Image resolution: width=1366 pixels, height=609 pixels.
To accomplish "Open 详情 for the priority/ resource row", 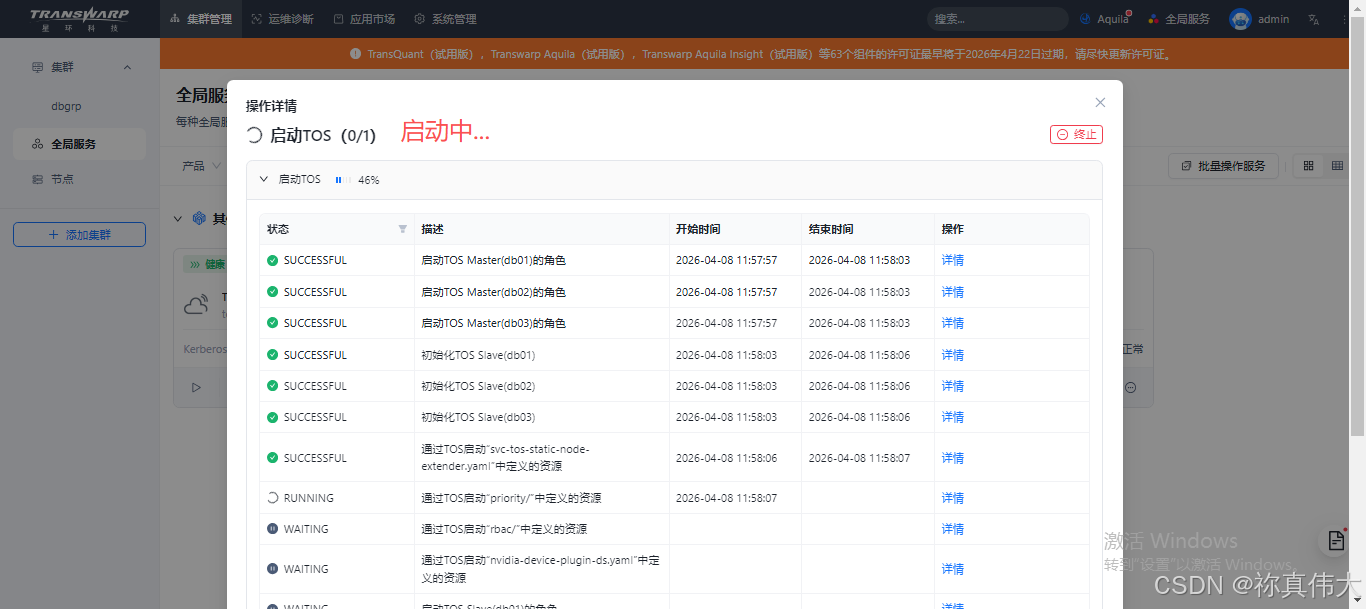I will tap(953, 498).
